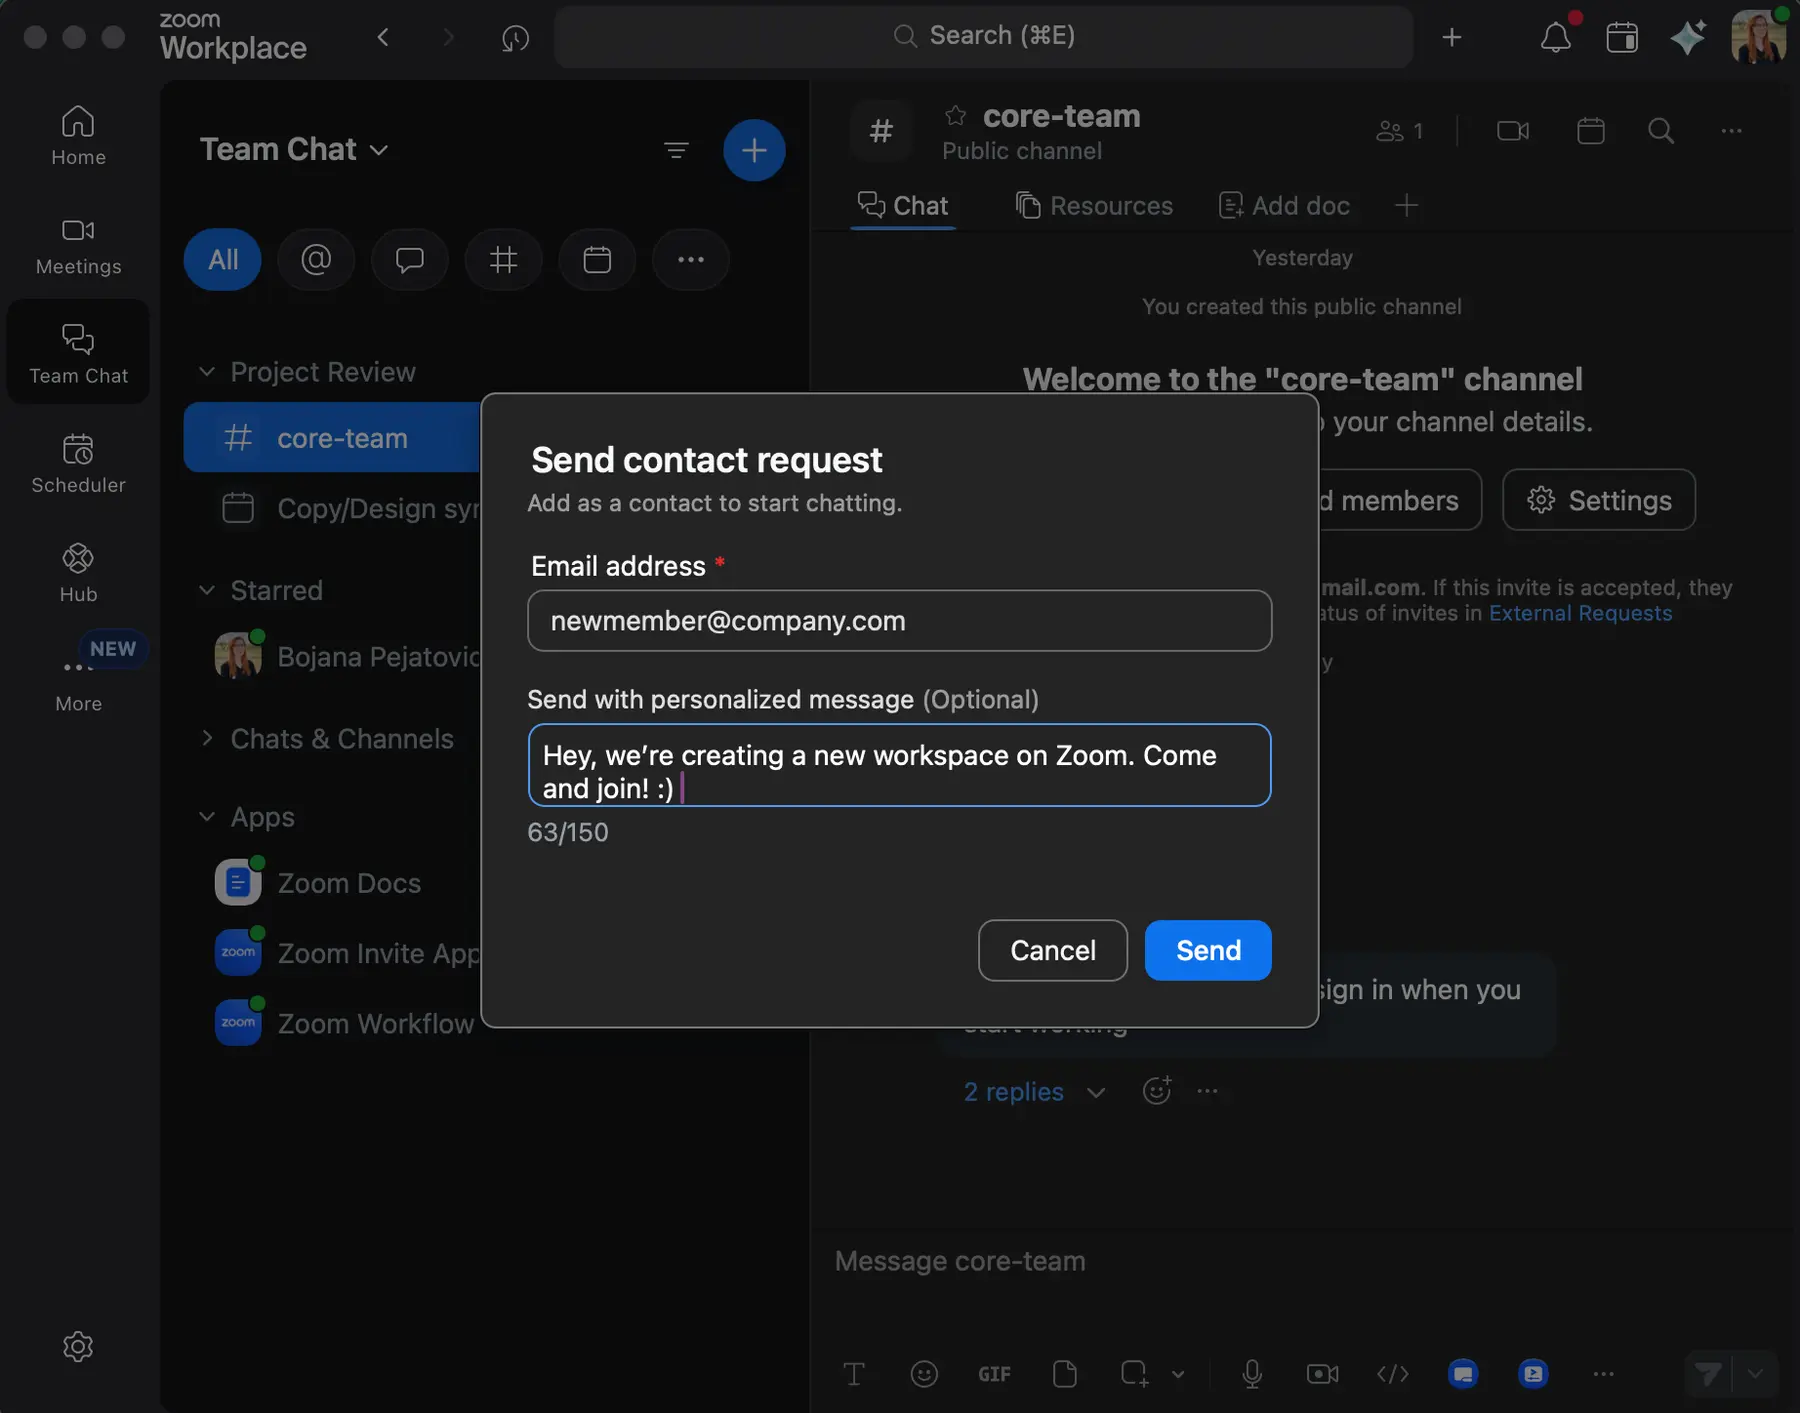Viewport: 1800px width, 1413px height.
Task: Open settings gear in sidebar
Action: coord(78,1346)
